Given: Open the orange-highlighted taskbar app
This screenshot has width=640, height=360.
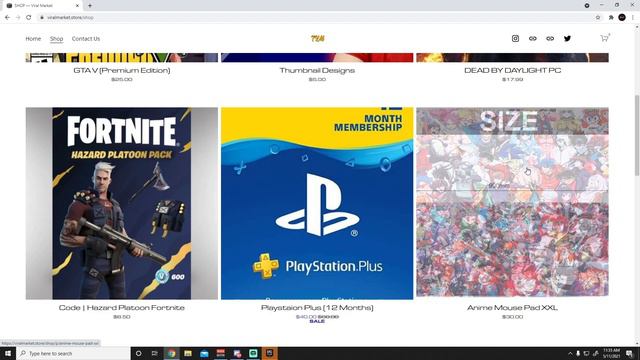Looking at the screenshot, I should point(269,353).
